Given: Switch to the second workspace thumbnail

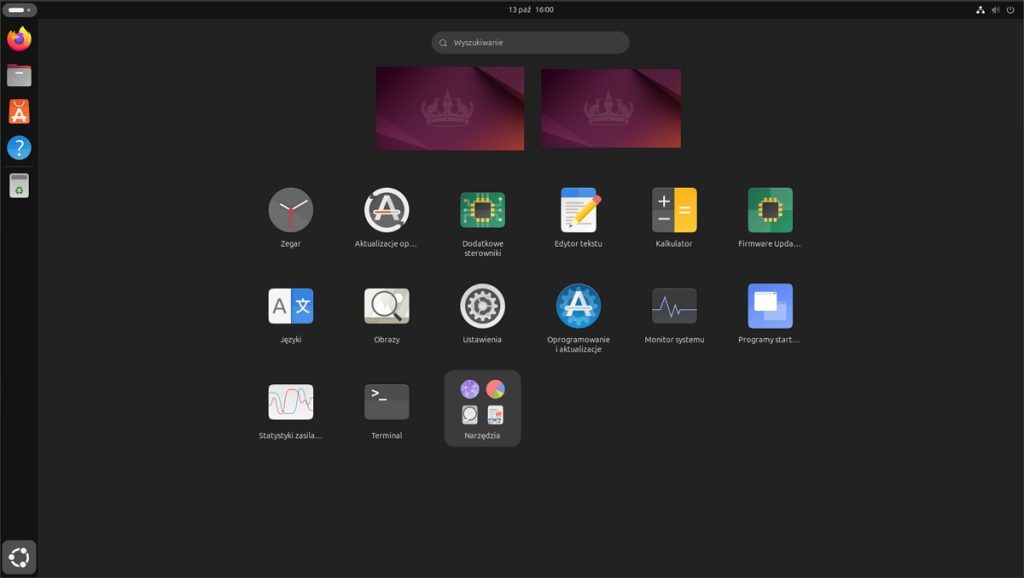Looking at the screenshot, I should coord(610,108).
